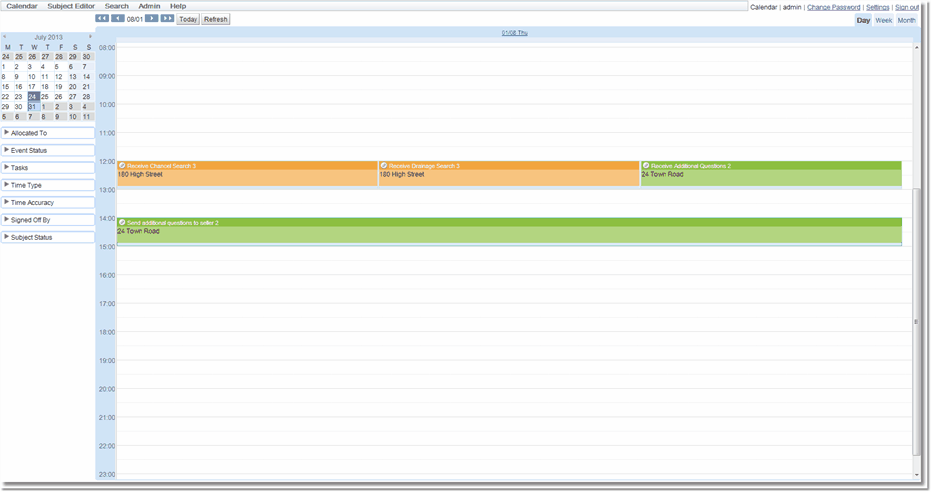Click status icon on Receive Chancel Search event
The image size is (931, 492).
pos(122,165)
